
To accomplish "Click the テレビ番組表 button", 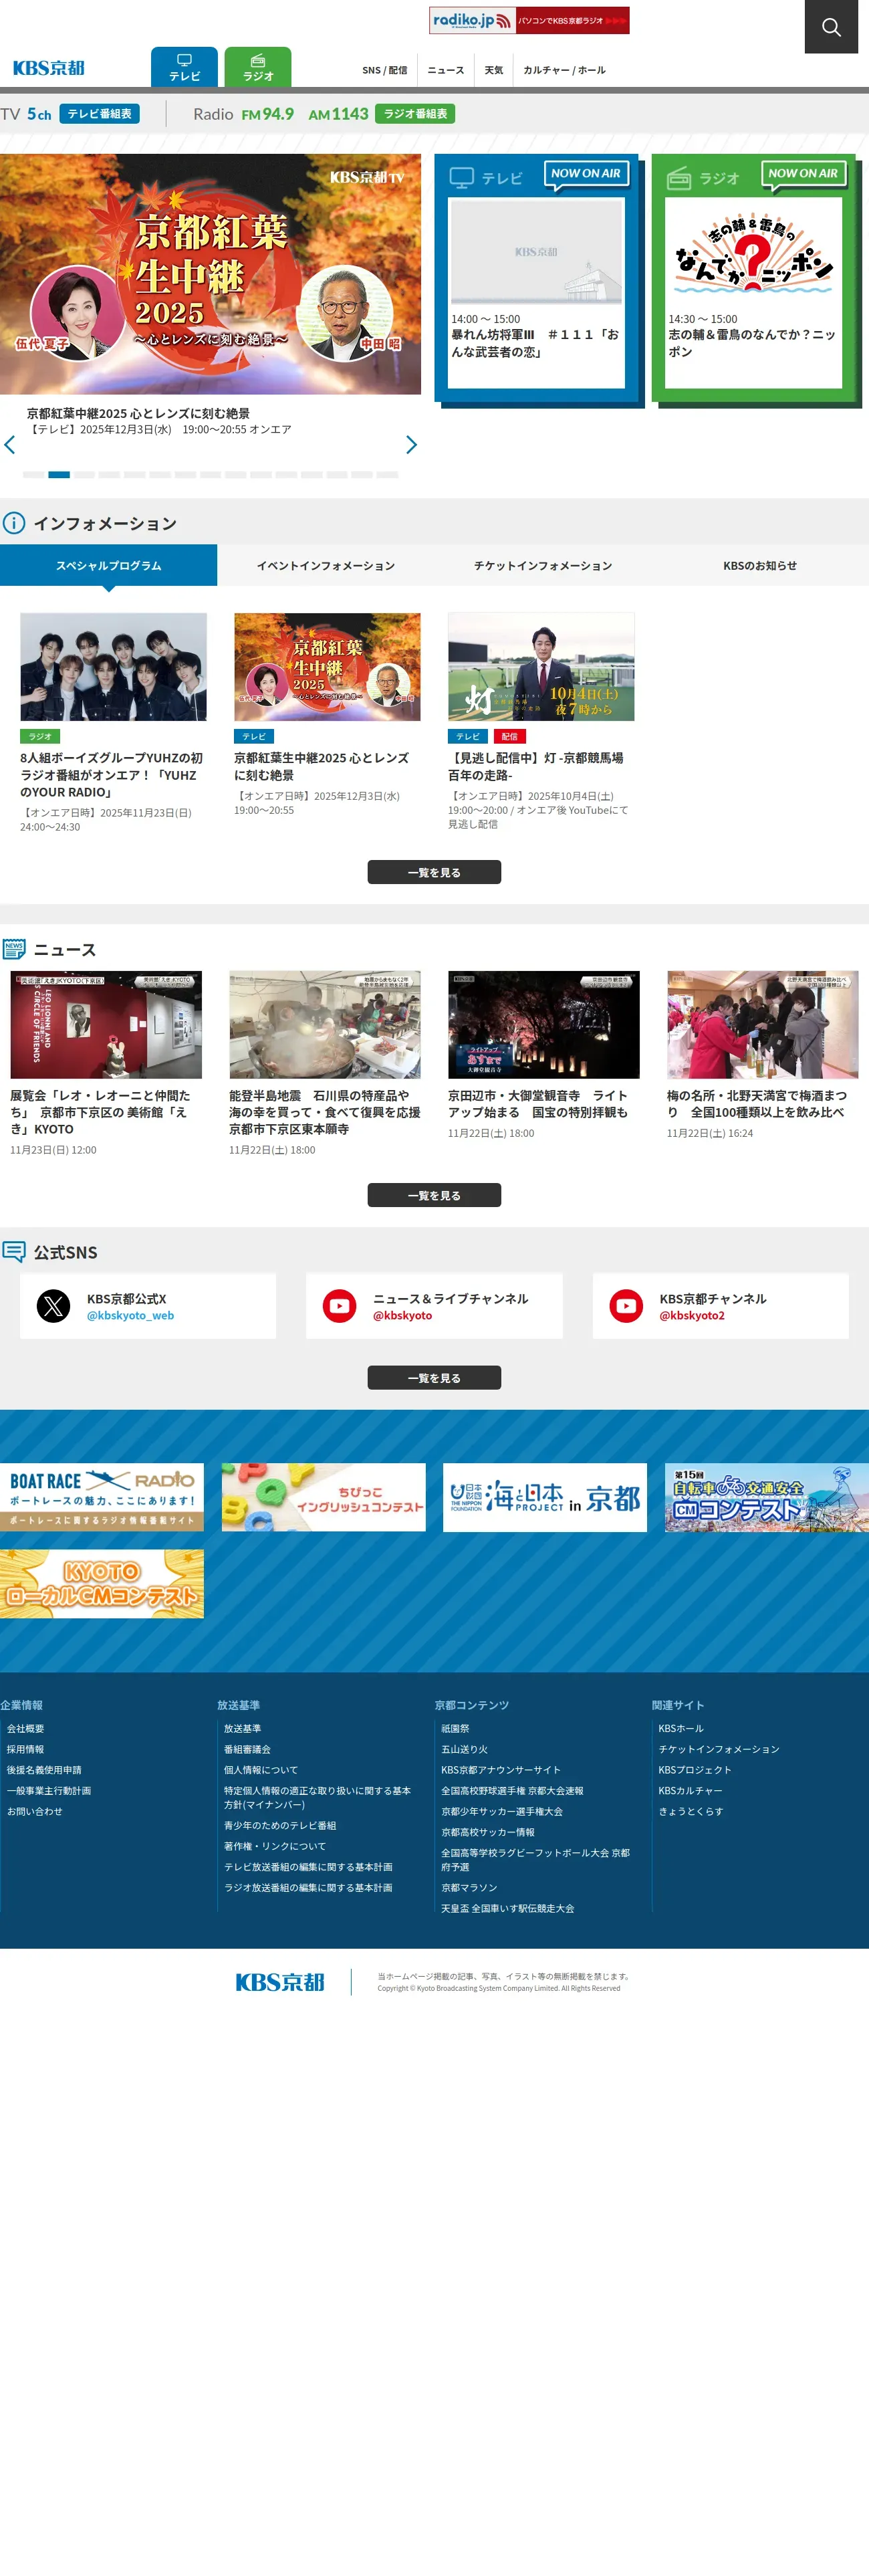I will coord(100,114).
